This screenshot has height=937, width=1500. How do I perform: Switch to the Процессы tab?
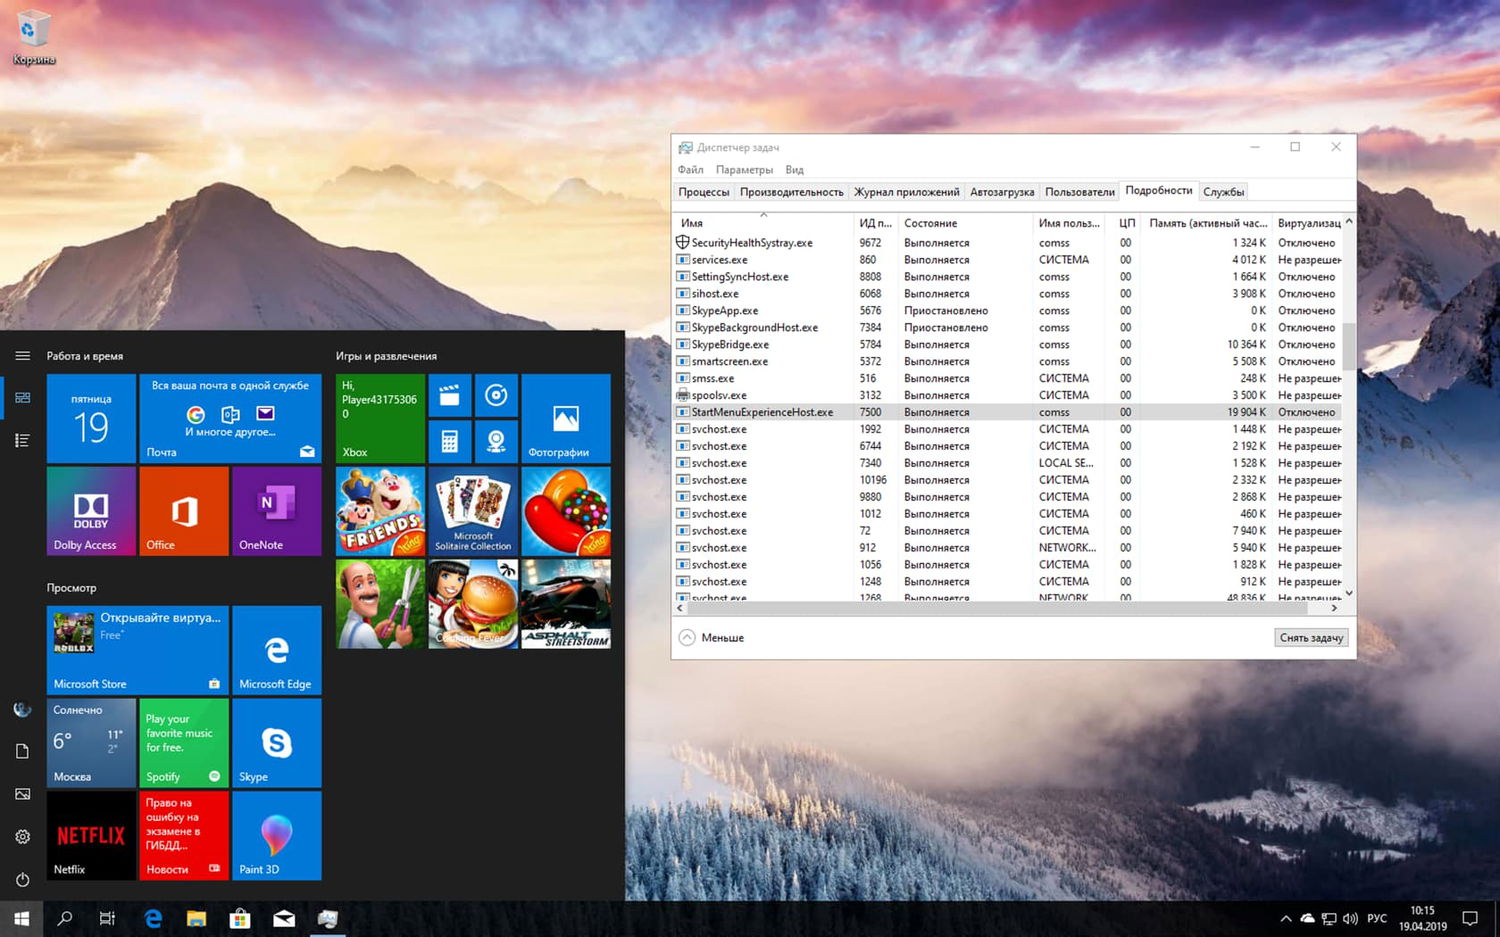pyautogui.click(x=704, y=192)
